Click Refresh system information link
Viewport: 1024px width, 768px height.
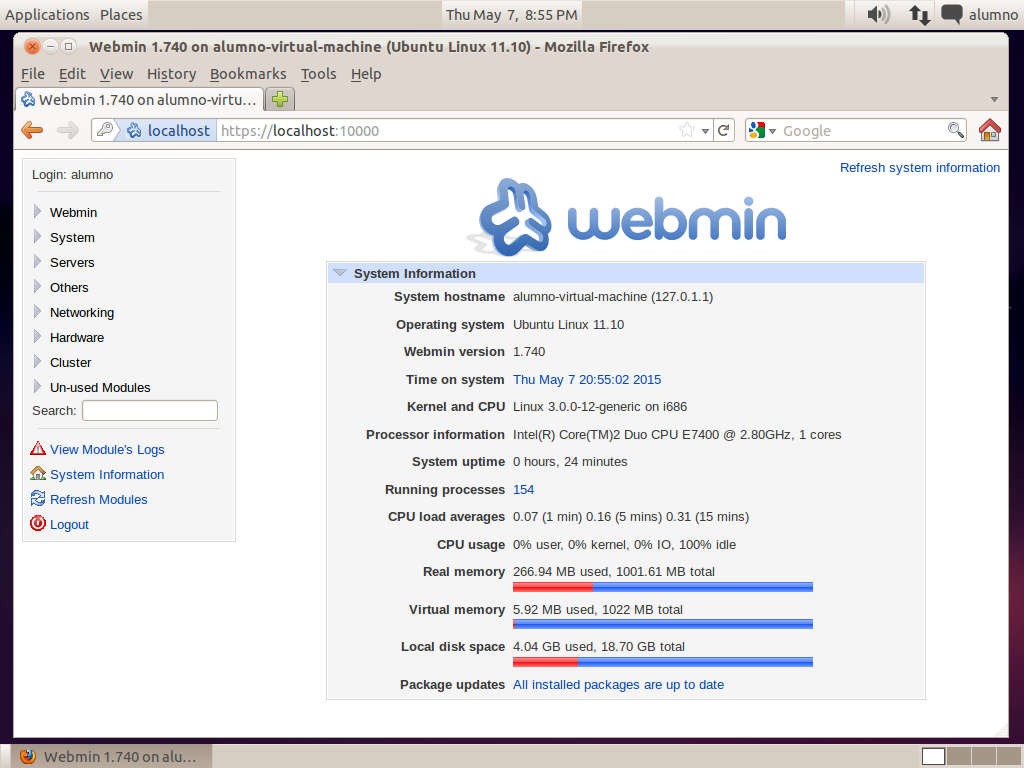[920, 168]
